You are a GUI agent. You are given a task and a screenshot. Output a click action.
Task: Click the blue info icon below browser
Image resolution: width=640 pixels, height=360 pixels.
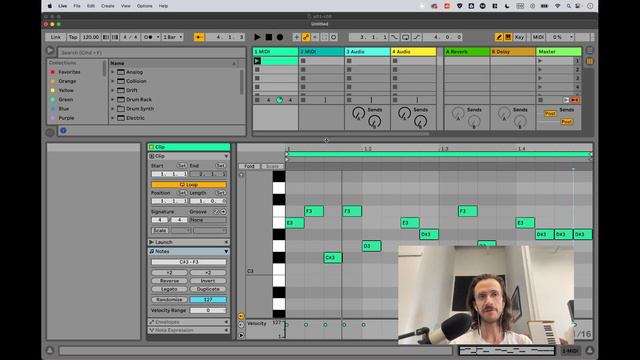tap(63, 131)
